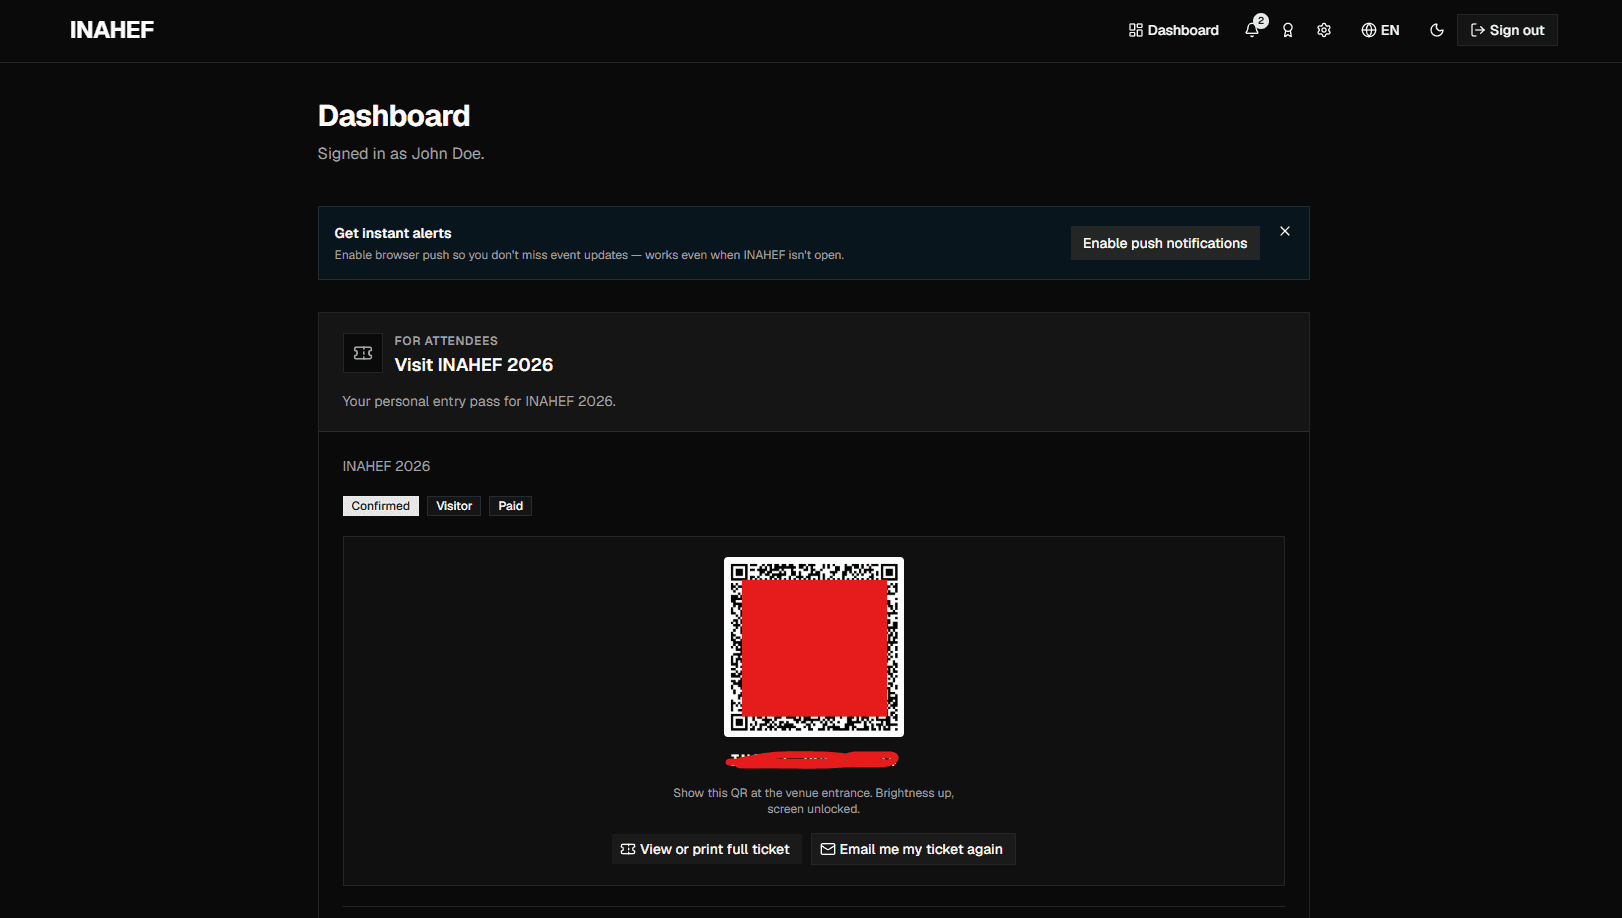Click the 'FOR ATTENDEES' label

pyautogui.click(x=446, y=341)
